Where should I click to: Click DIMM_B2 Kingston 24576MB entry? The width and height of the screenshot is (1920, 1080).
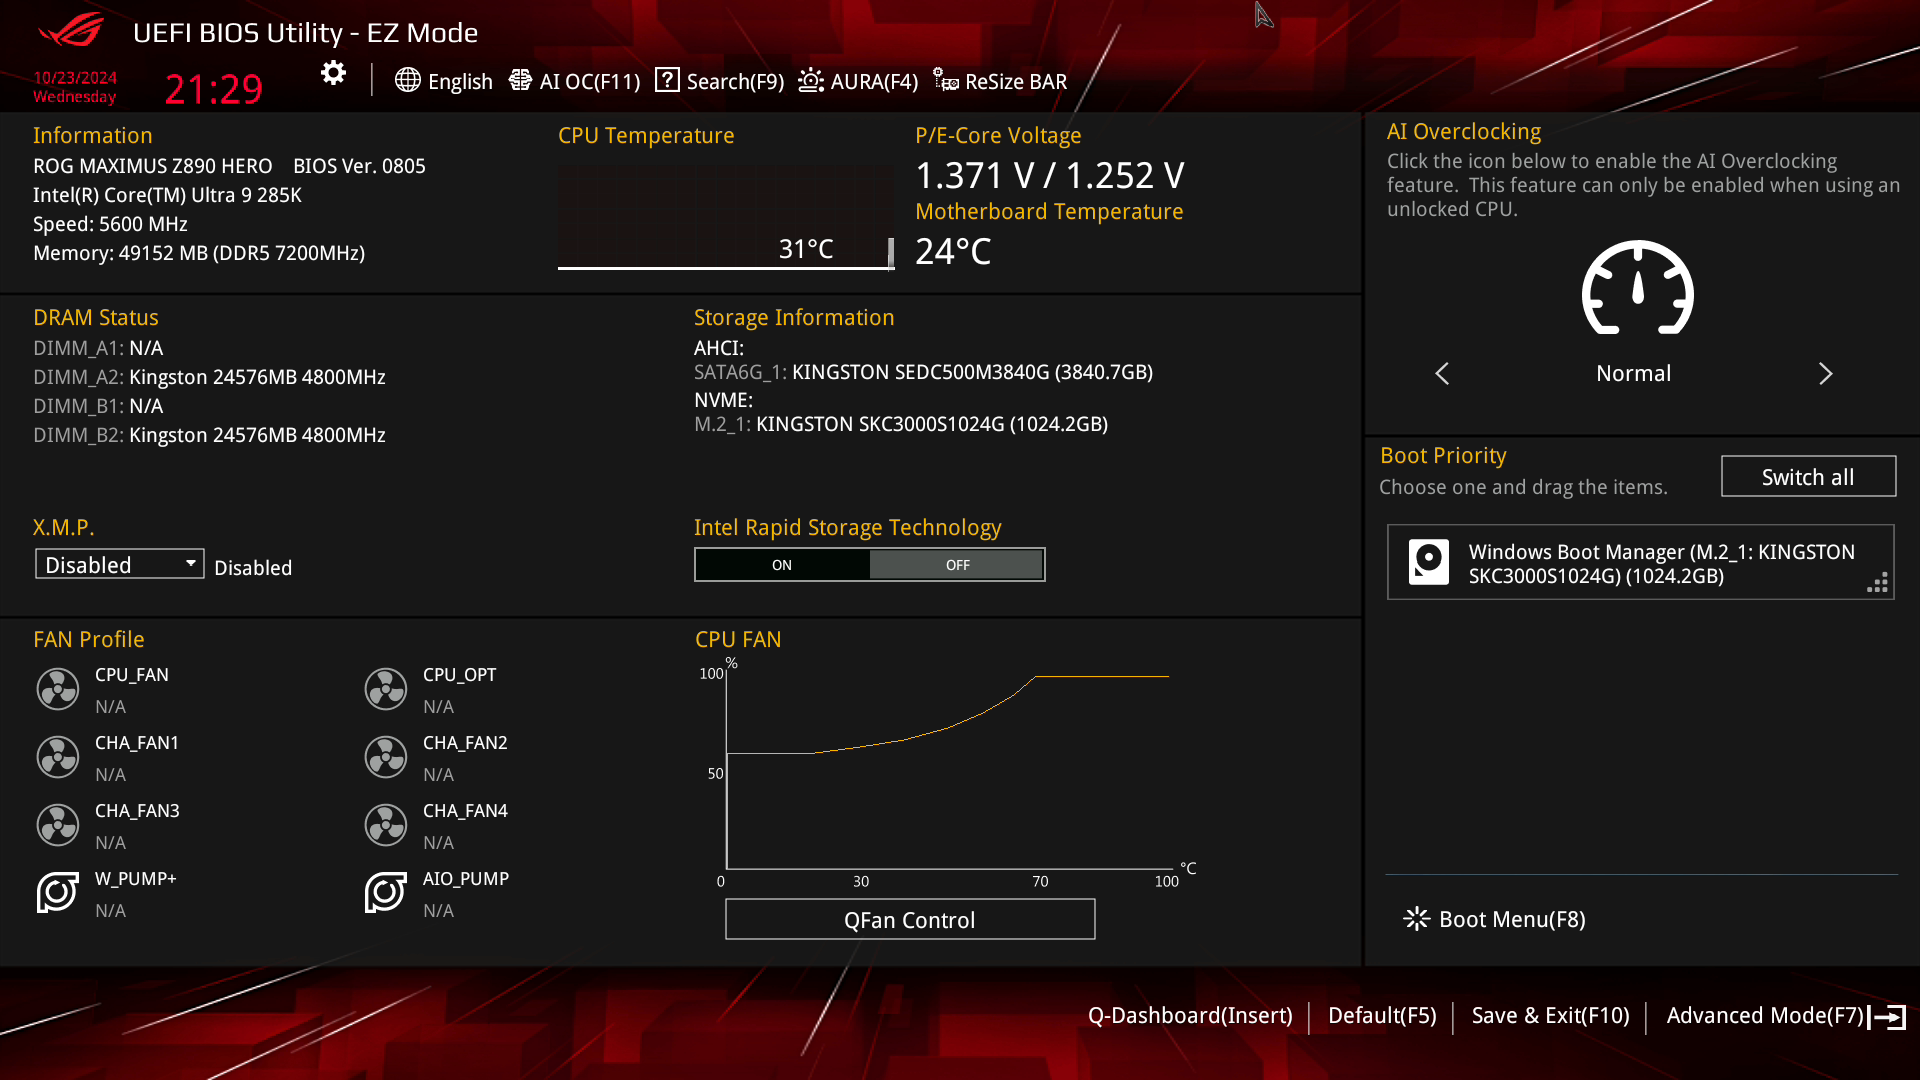tap(209, 435)
